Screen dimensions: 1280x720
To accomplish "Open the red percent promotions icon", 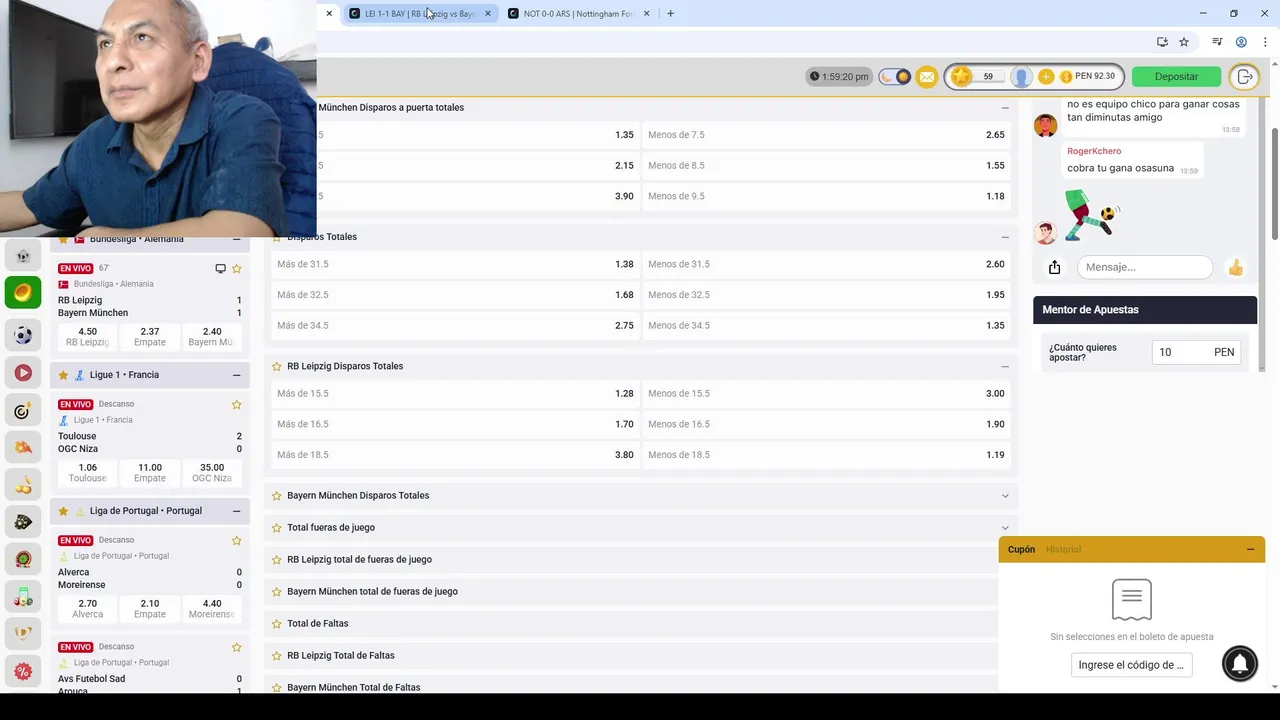I will coord(23,671).
